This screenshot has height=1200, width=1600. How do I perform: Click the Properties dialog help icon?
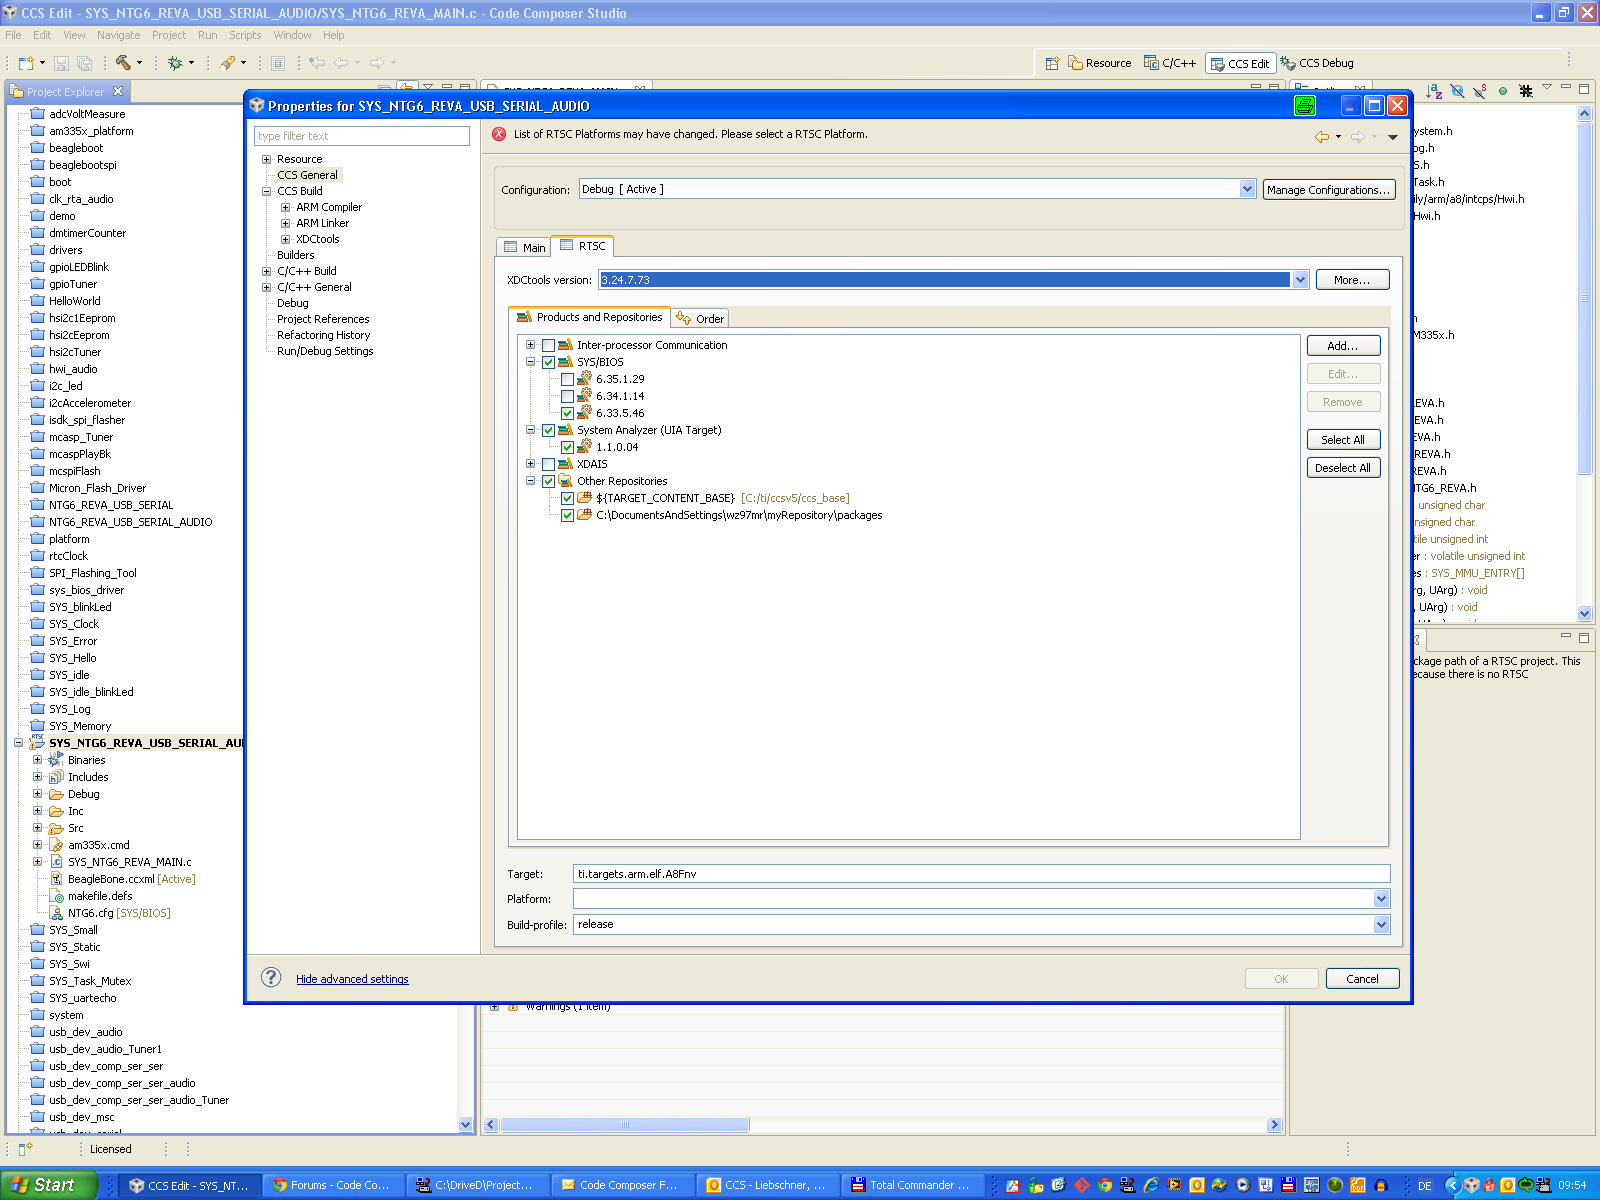271,978
